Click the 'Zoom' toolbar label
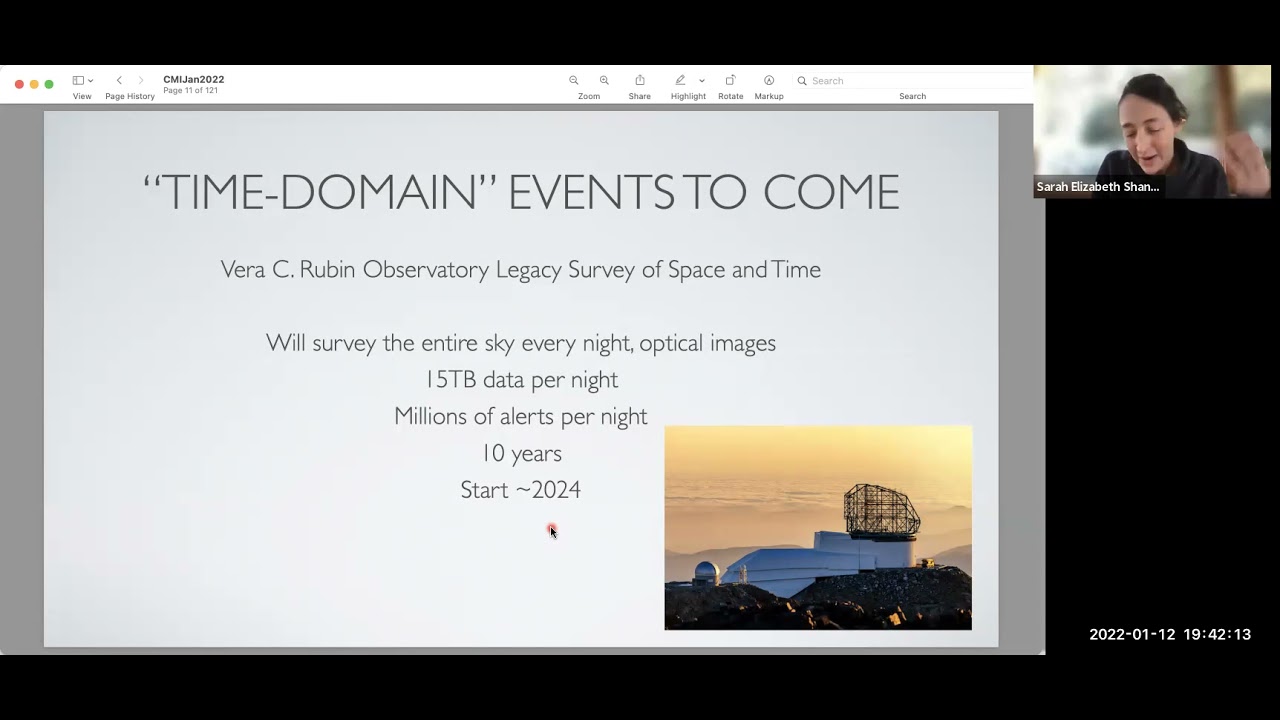 (589, 97)
